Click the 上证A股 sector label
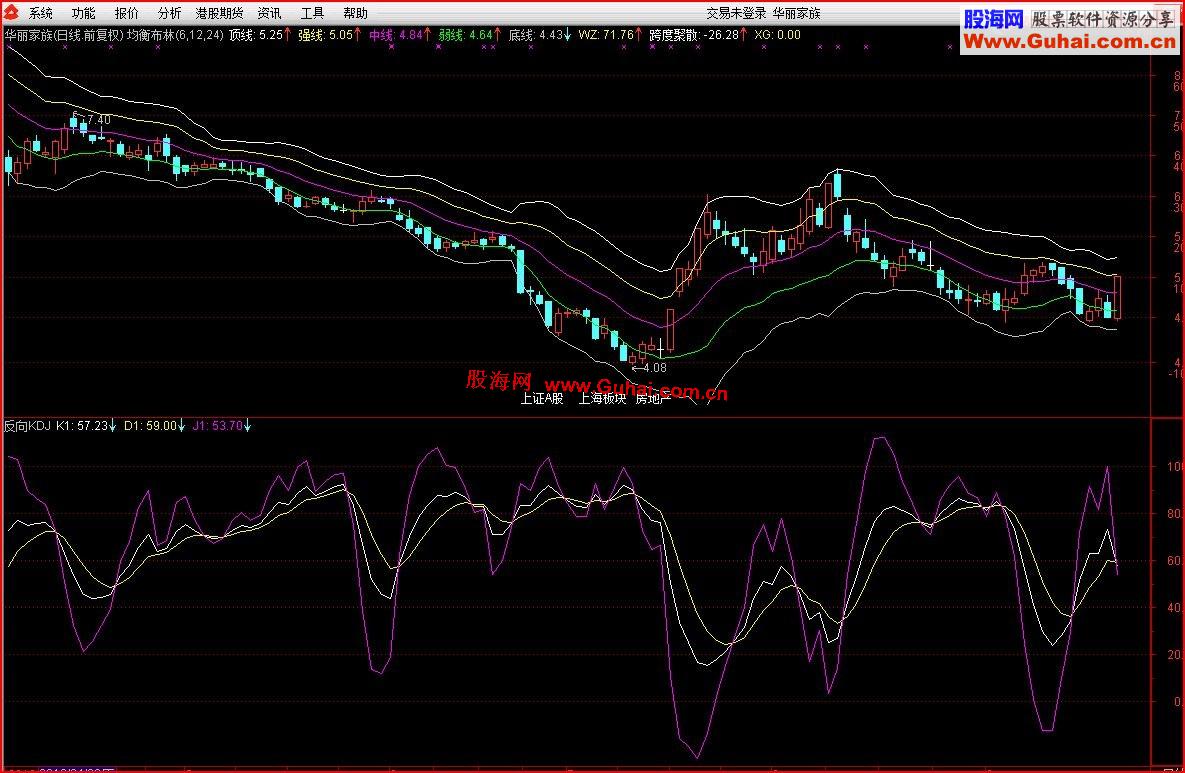Image resolution: width=1185 pixels, height=773 pixels. click(x=542, y=399)
